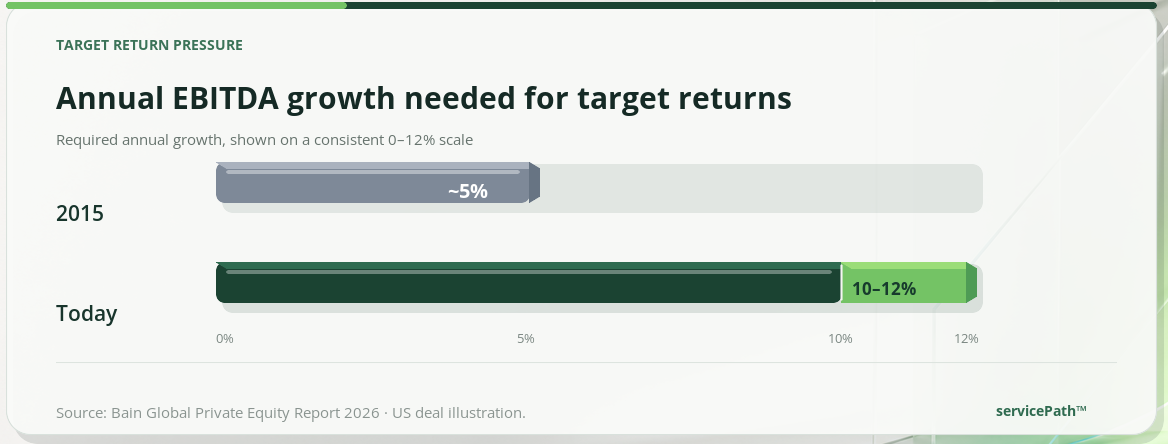Click the Annual EBITDA growth title
This screenshot has width=1168, height=444.
pyautogui.click(x=424, y=98)
